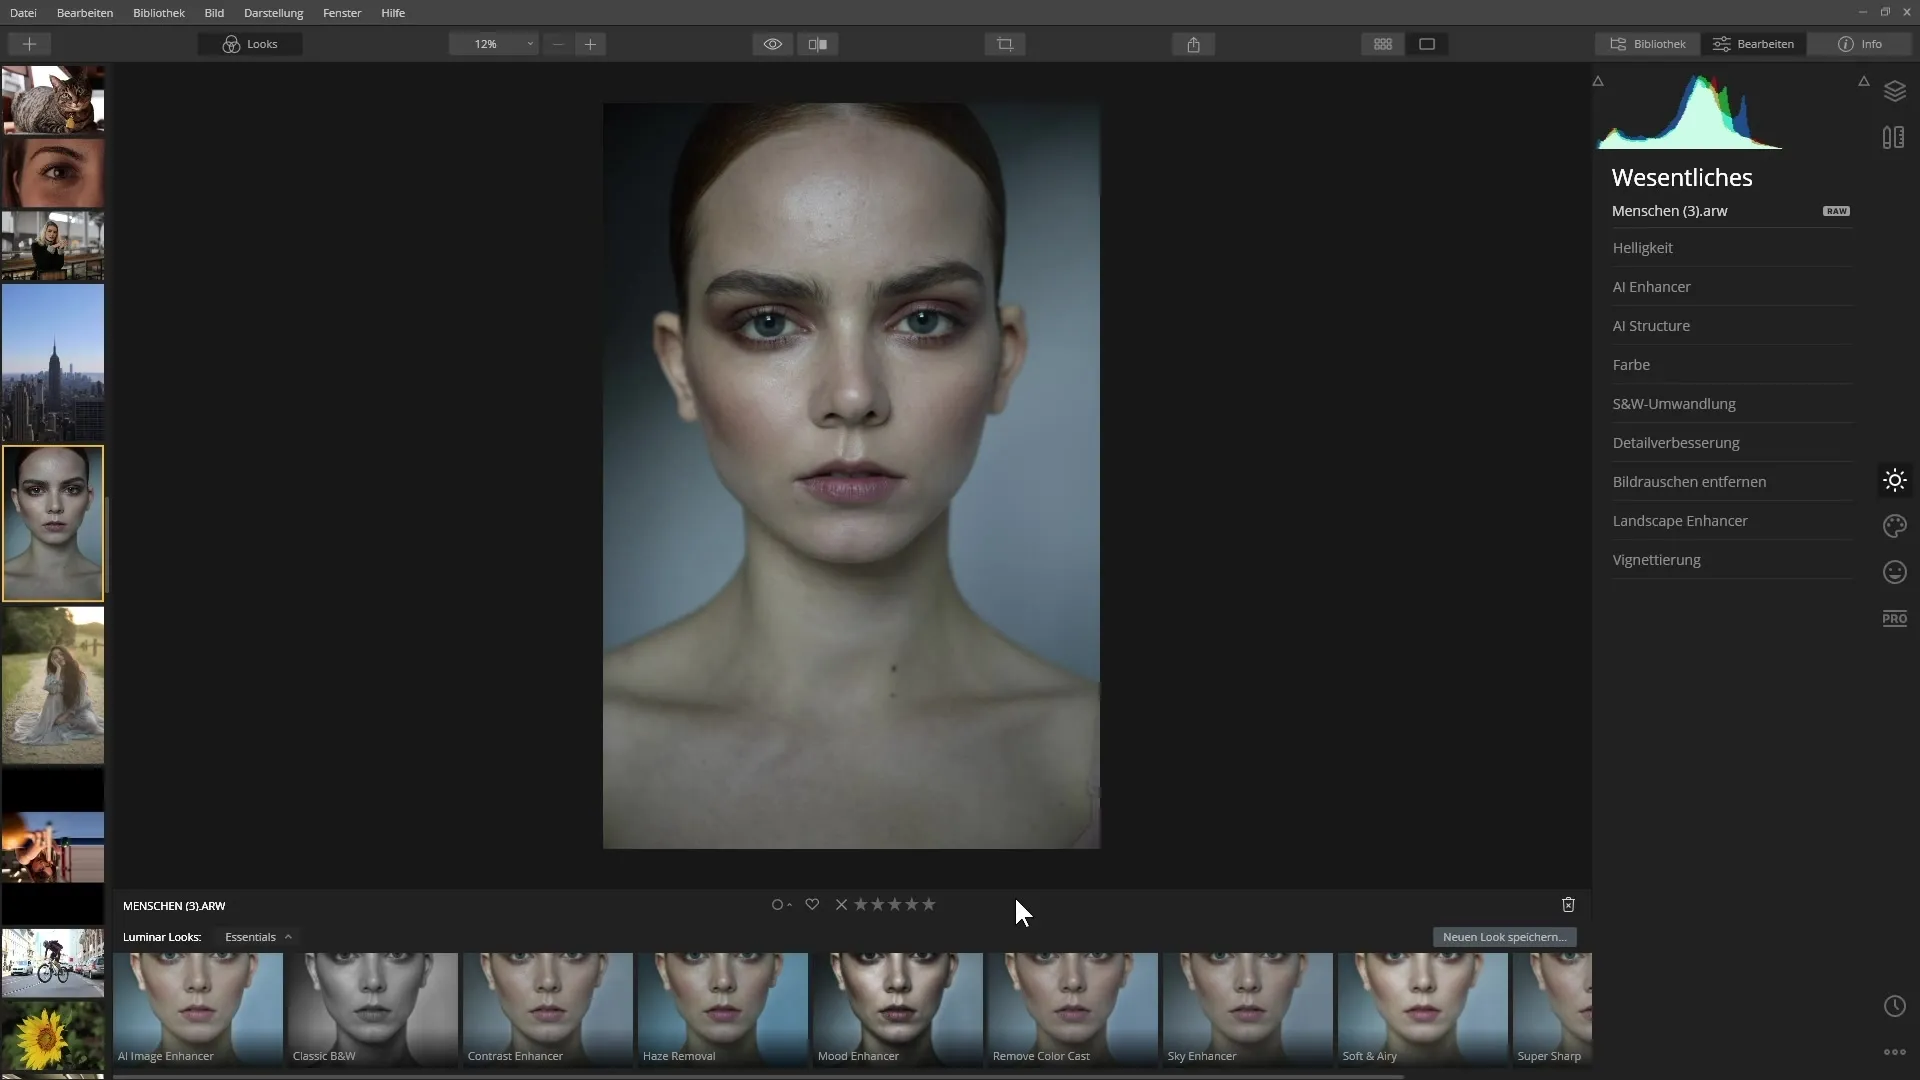Open the color label circle dropdown
Screen dimensions: 1920x1080
coord(781,905)
